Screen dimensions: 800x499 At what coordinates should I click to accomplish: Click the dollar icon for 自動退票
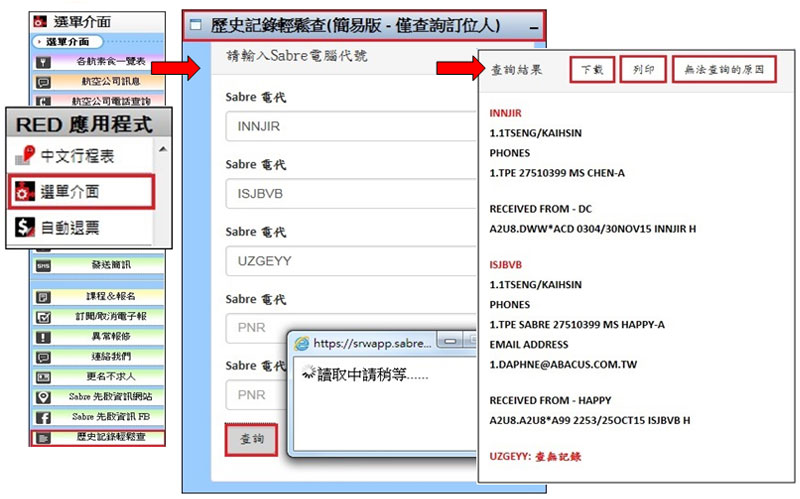(24, 228)
